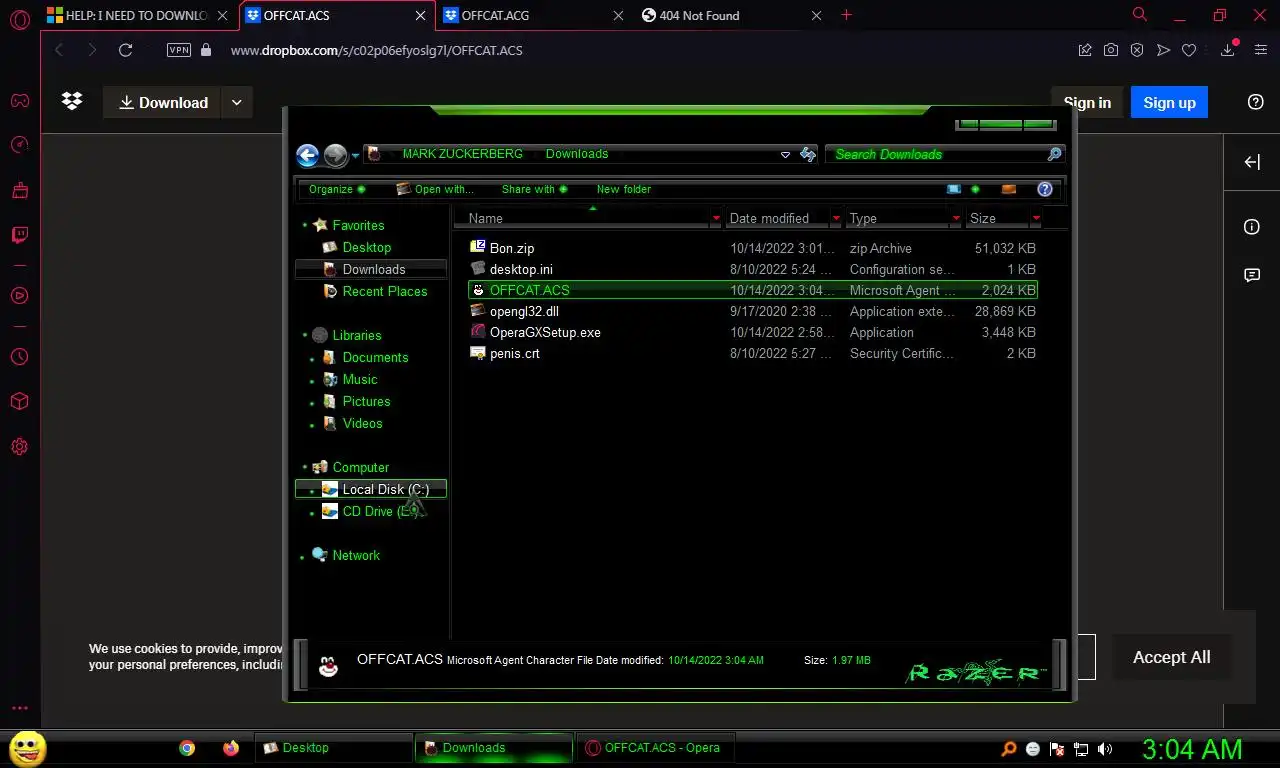Click the smiley Start button
Image resolution: width=1280 pixels, height=768 pixels.
point(27,748)
